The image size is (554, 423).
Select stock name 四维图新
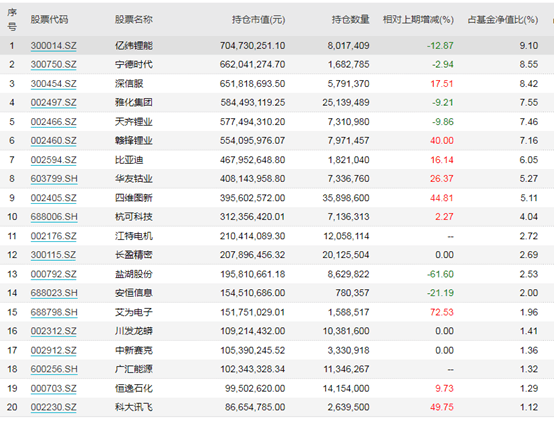pos(134,198)
